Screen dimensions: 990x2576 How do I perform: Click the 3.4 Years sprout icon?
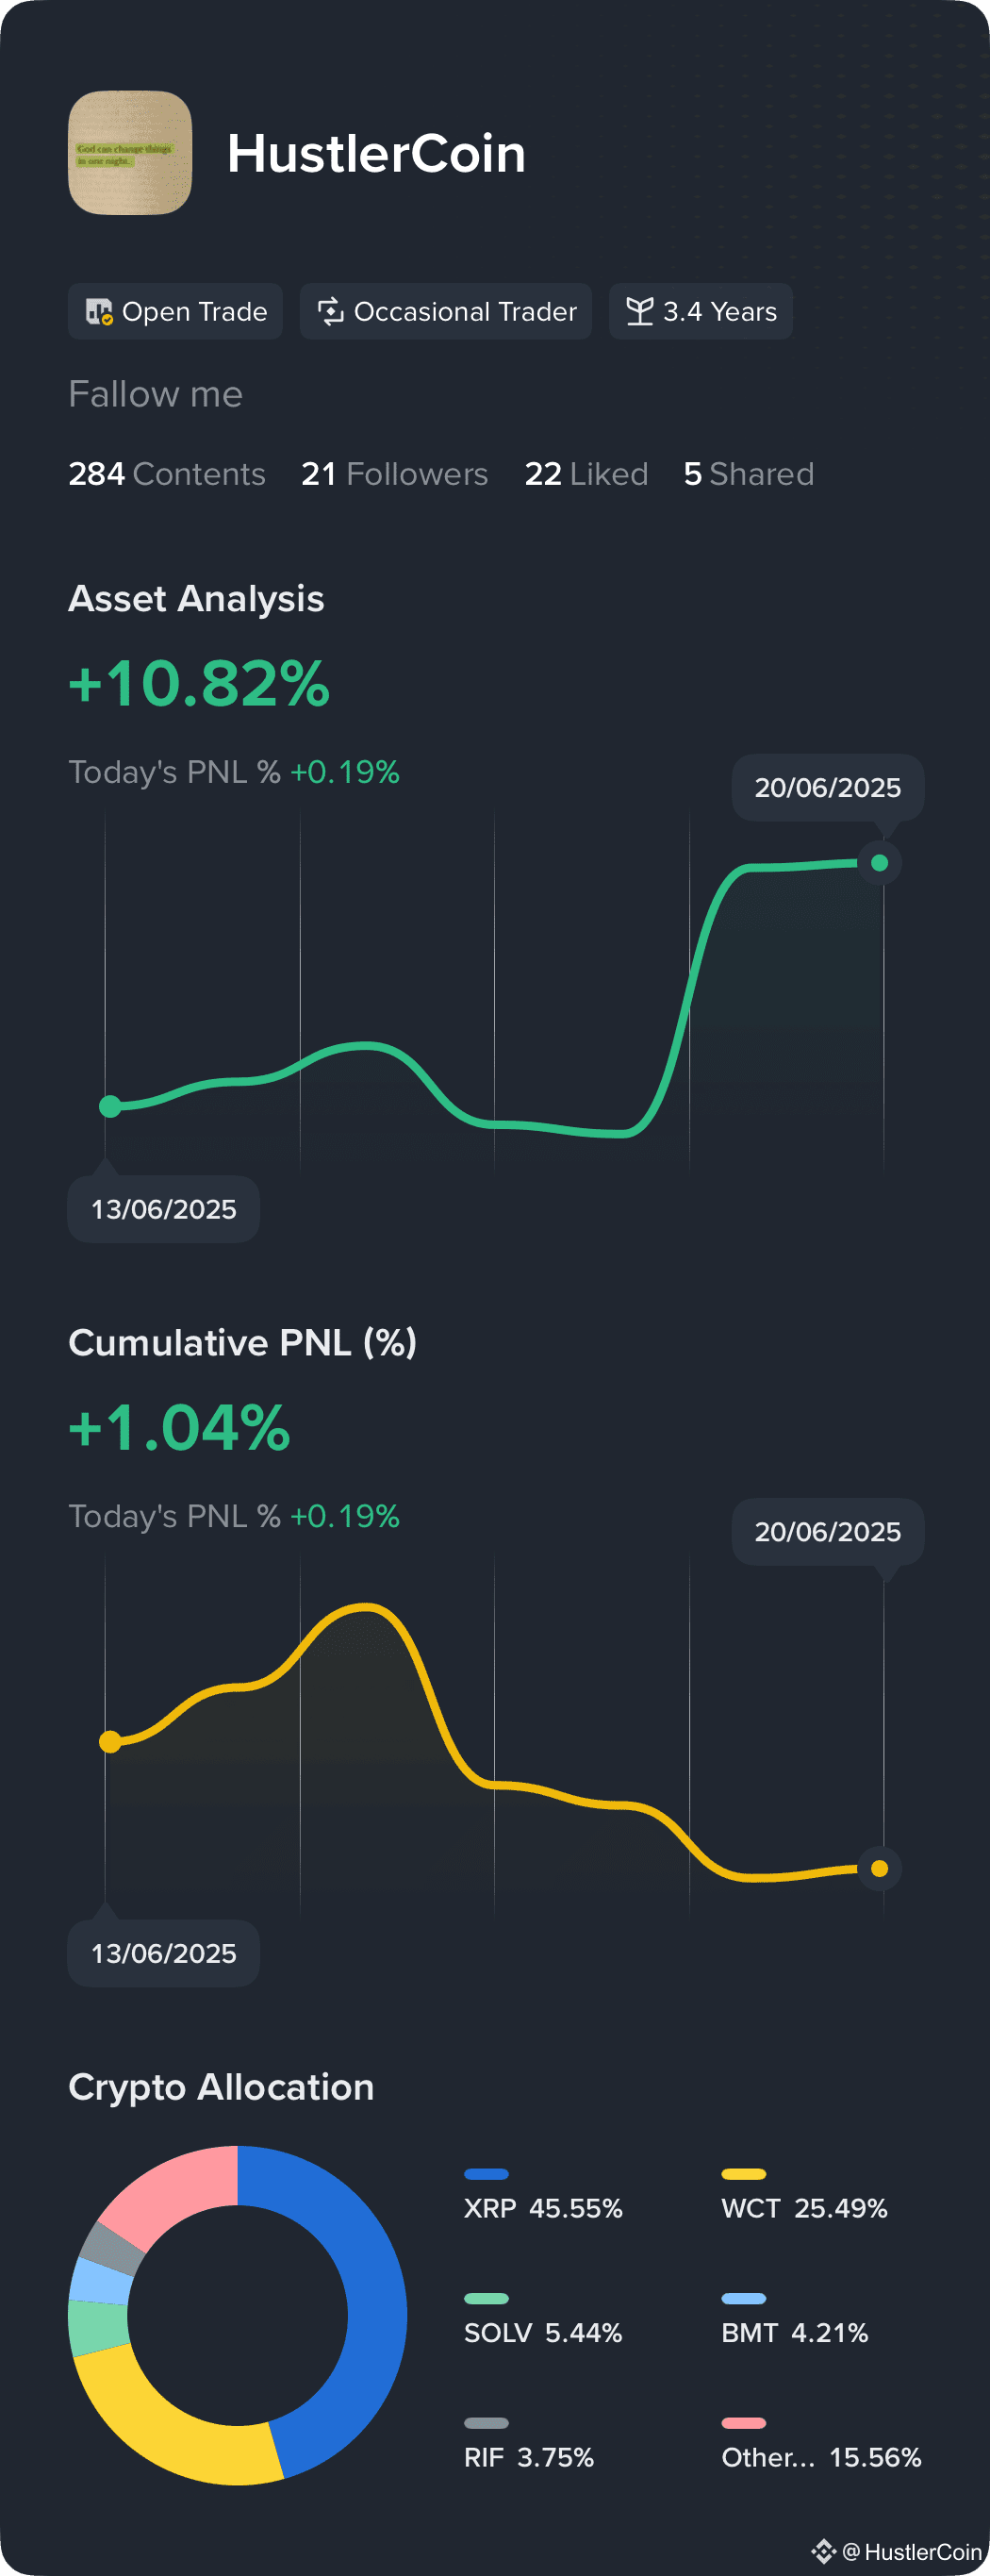point(640,312)
